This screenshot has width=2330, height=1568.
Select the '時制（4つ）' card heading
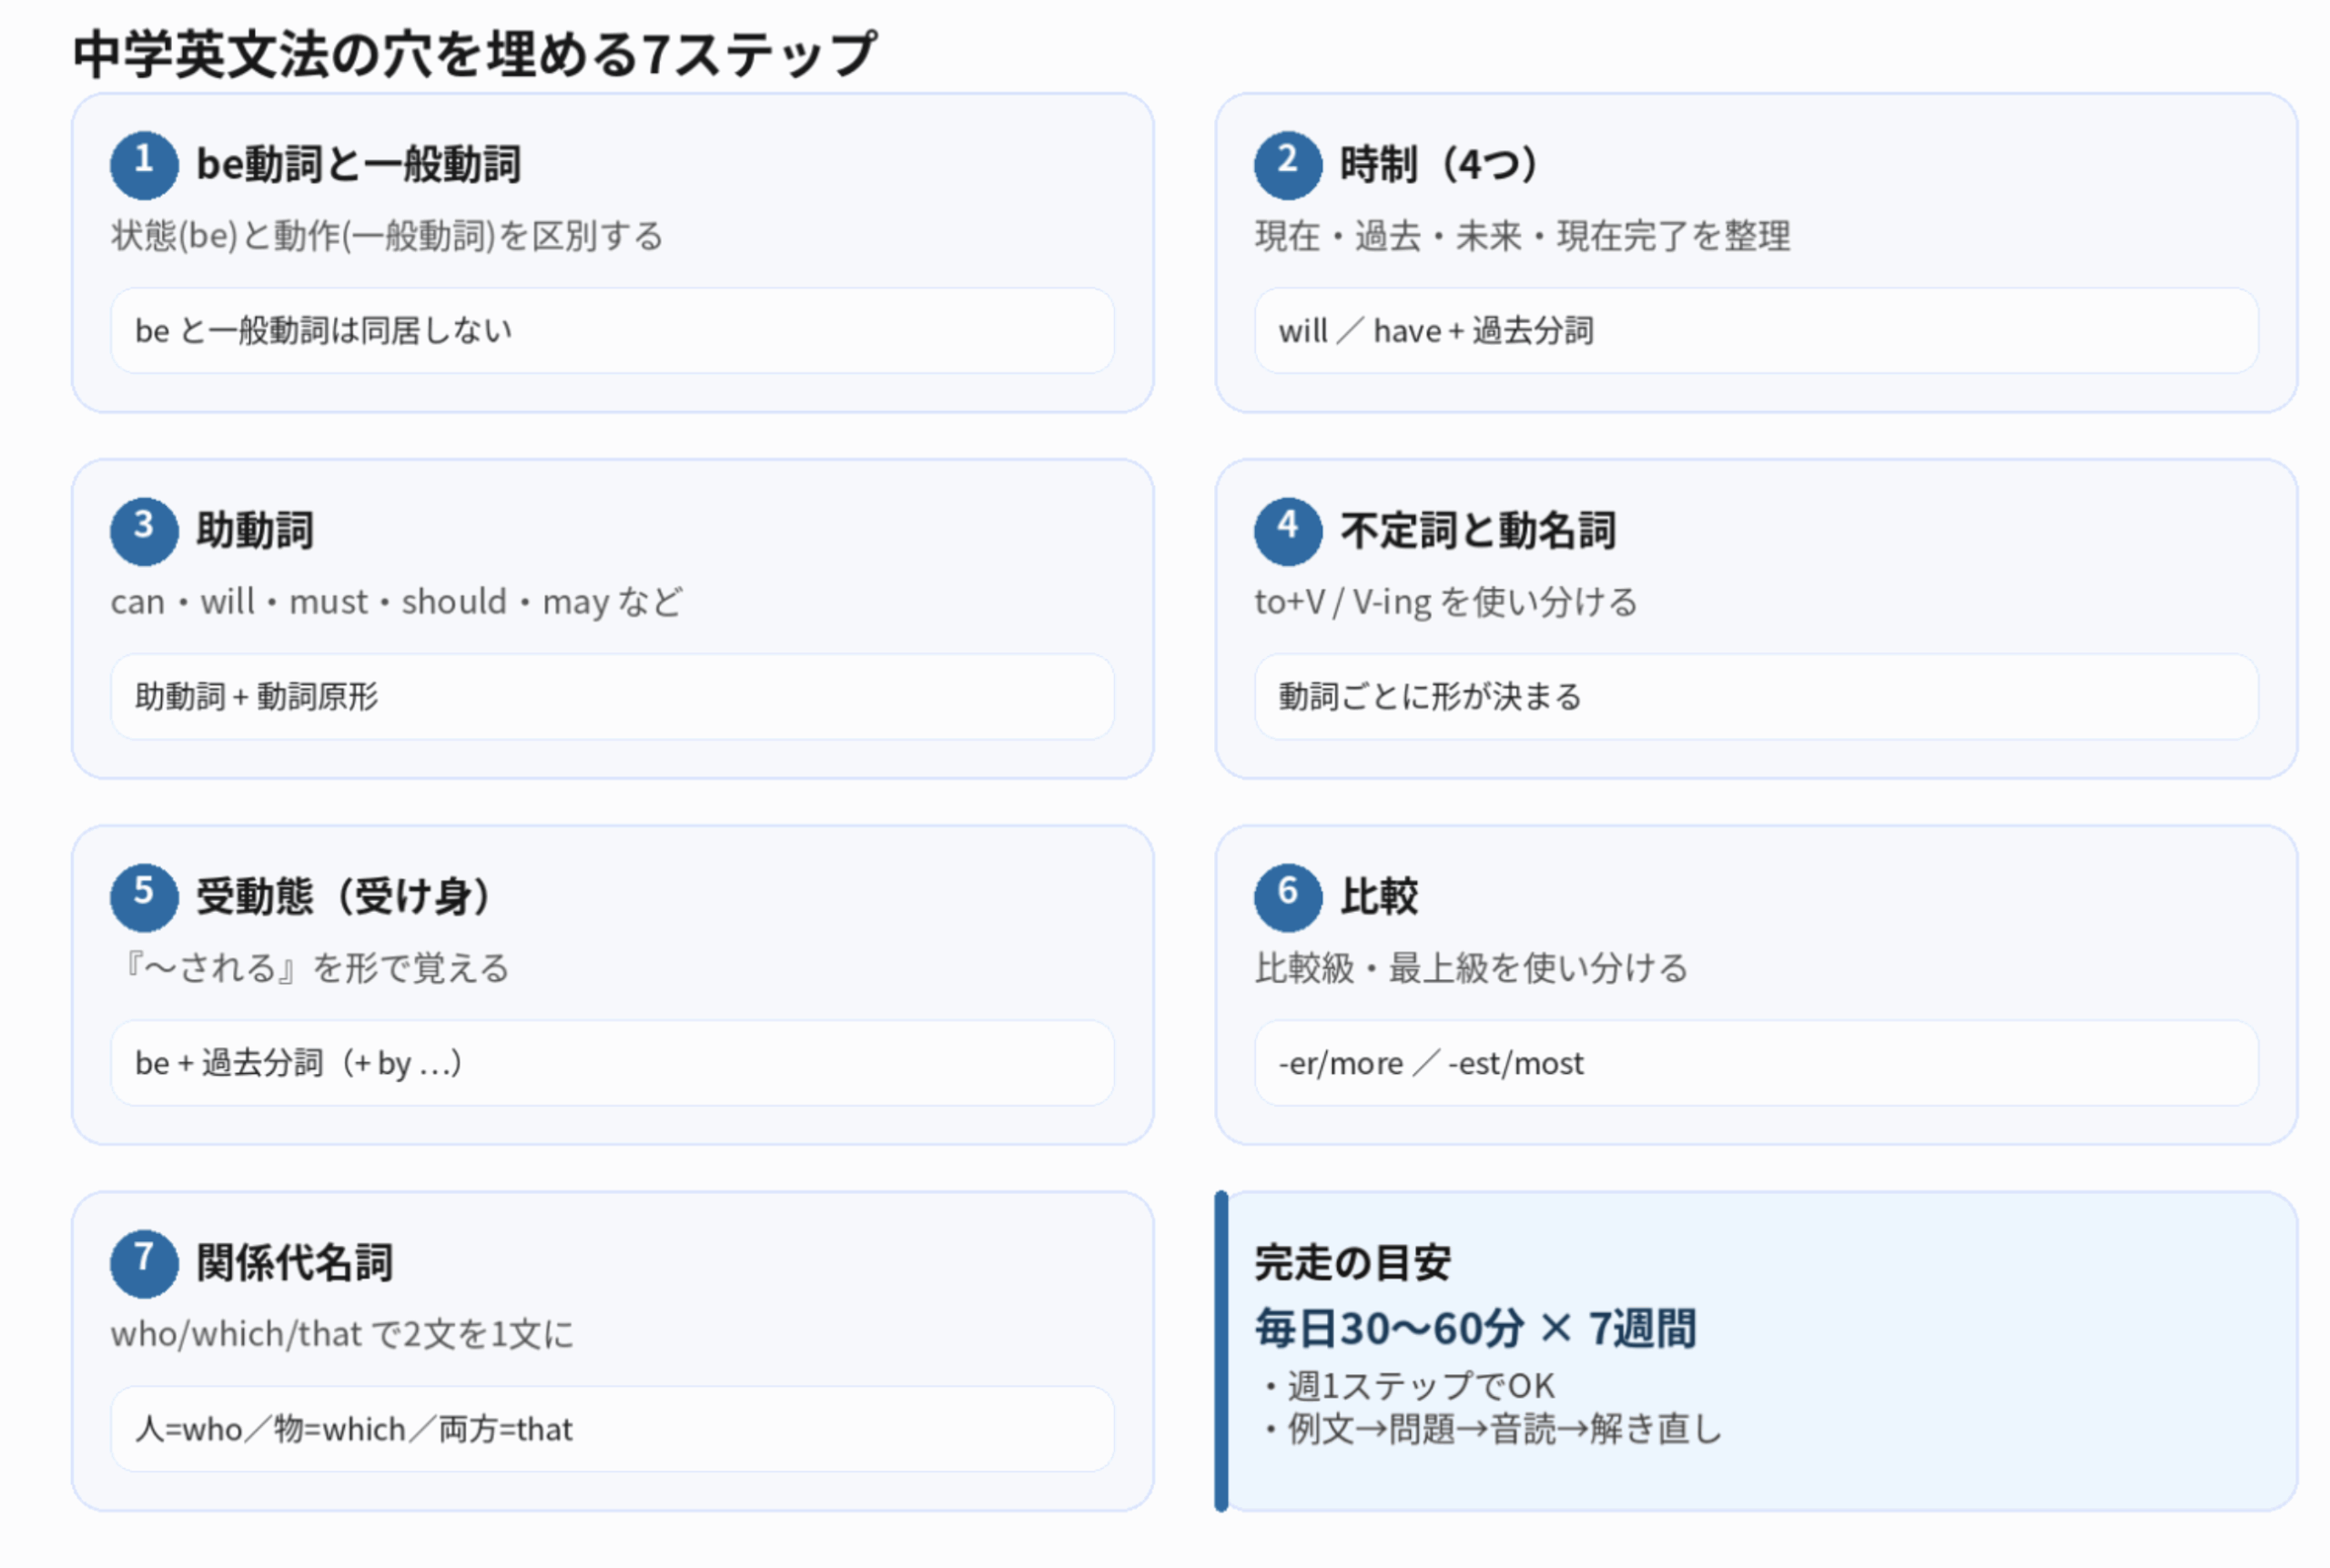(1438, 165)
